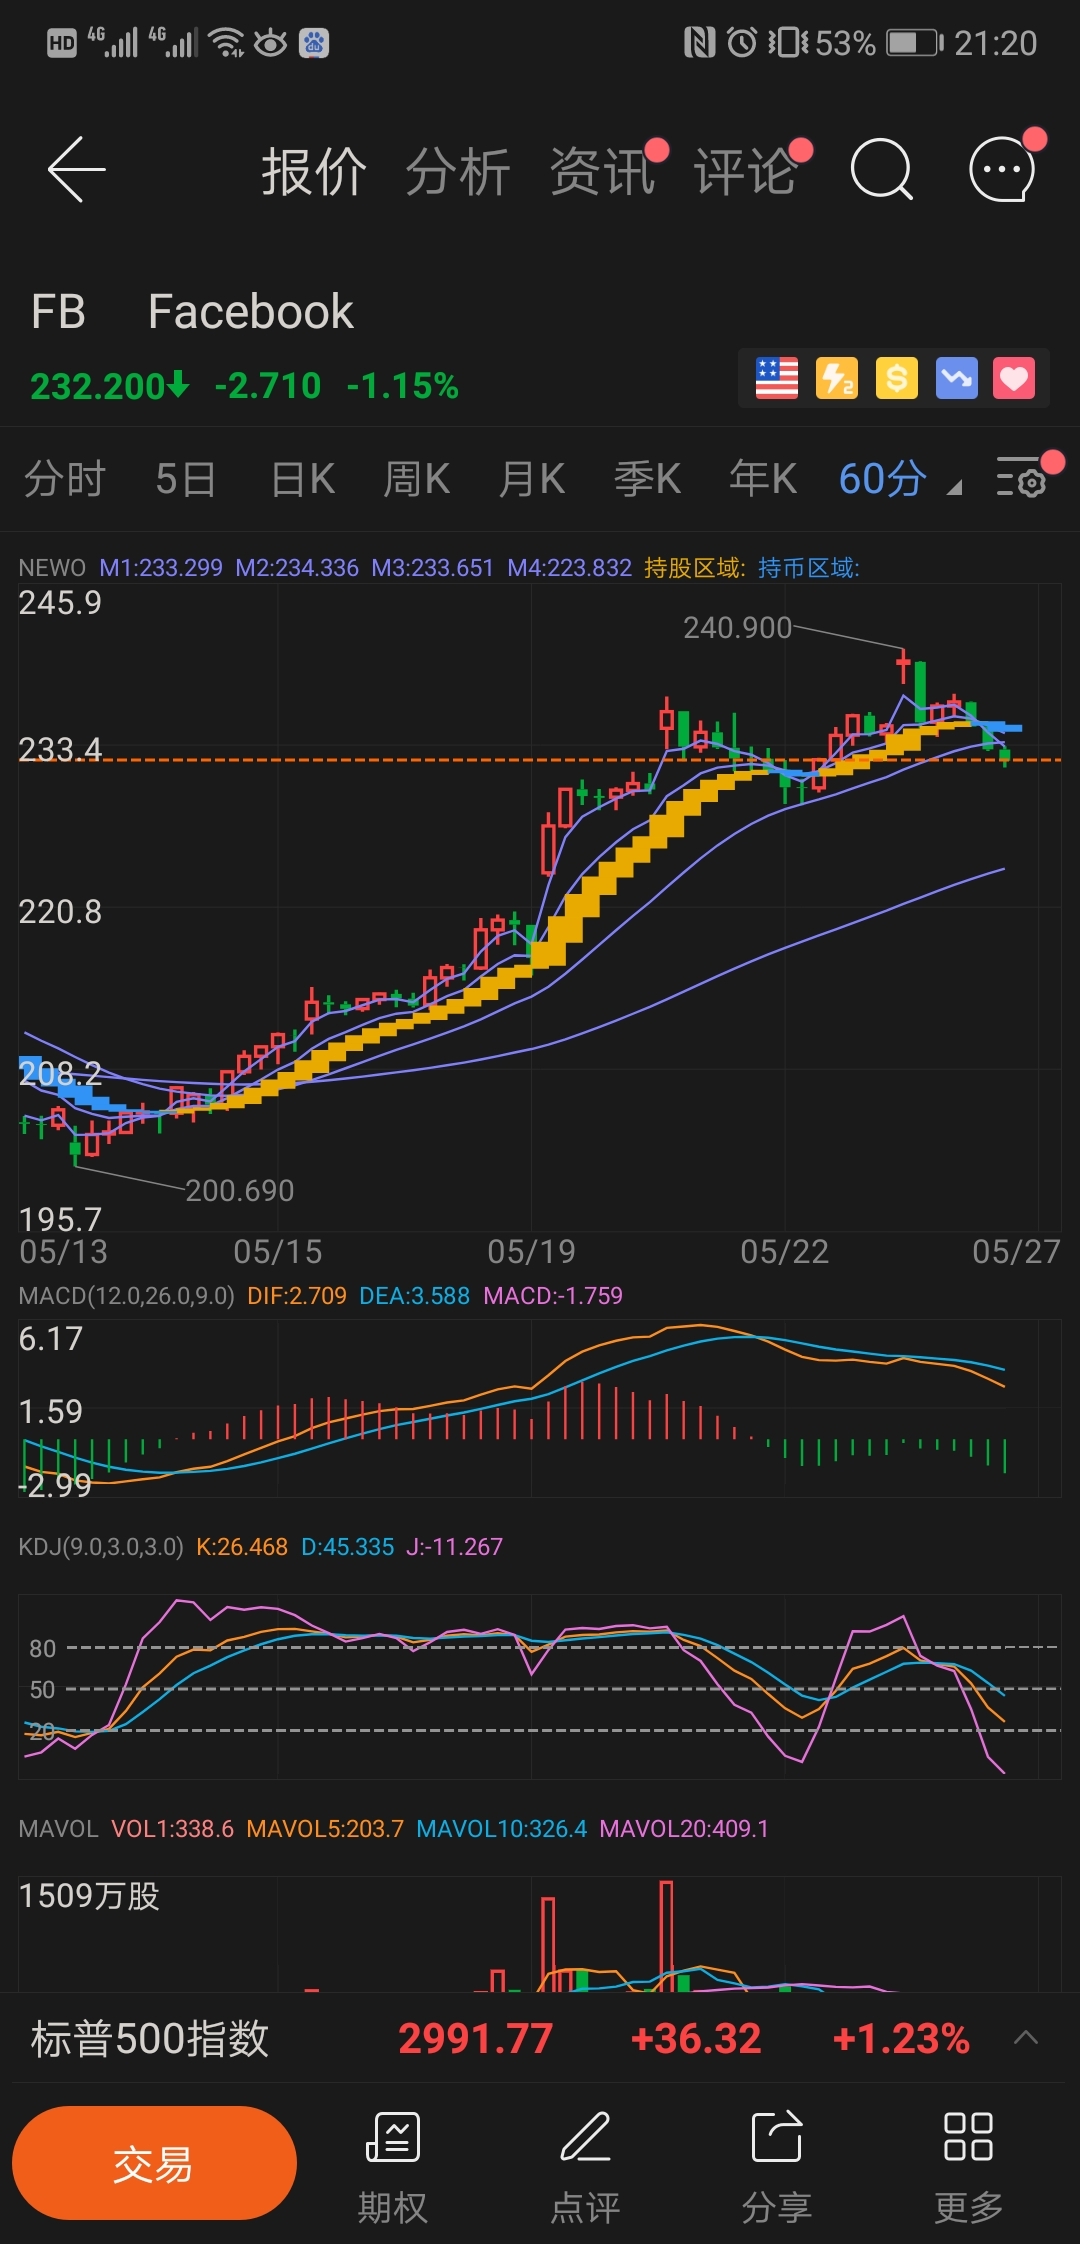This screenshot has width=1080, height=2244.
Task: Tap the J:-11.267 KDJ value
Action: (x=455, y=1547)
